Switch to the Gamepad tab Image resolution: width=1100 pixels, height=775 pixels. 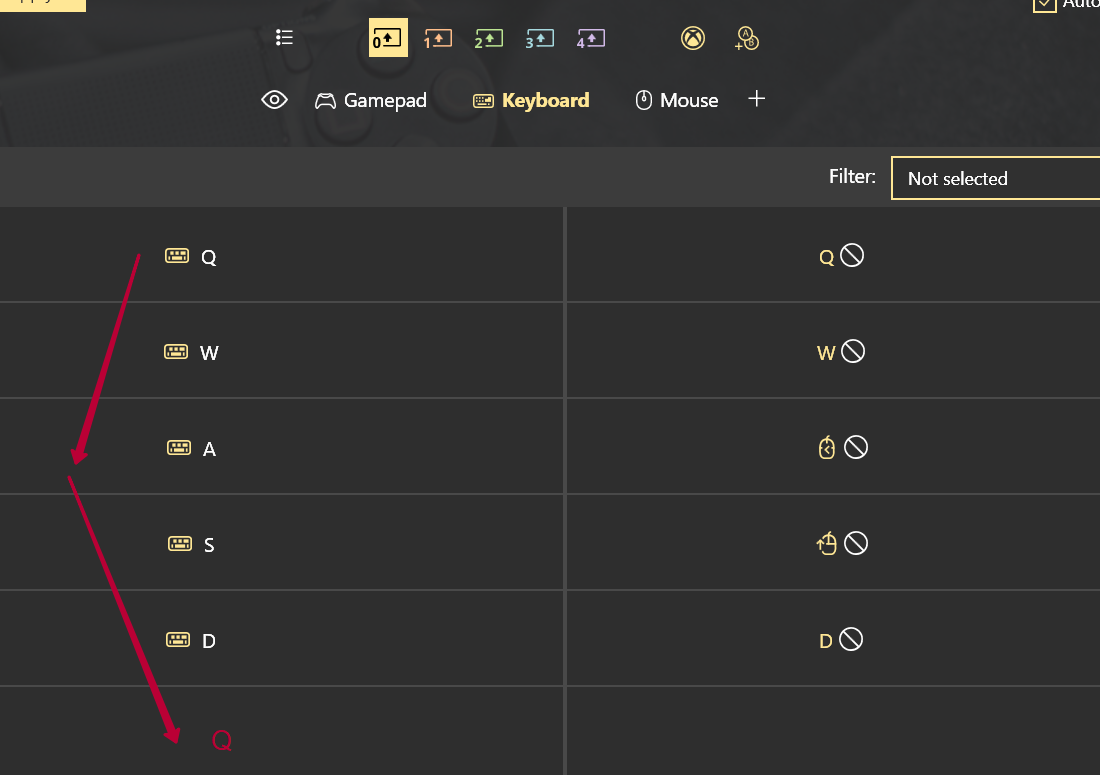370,100
